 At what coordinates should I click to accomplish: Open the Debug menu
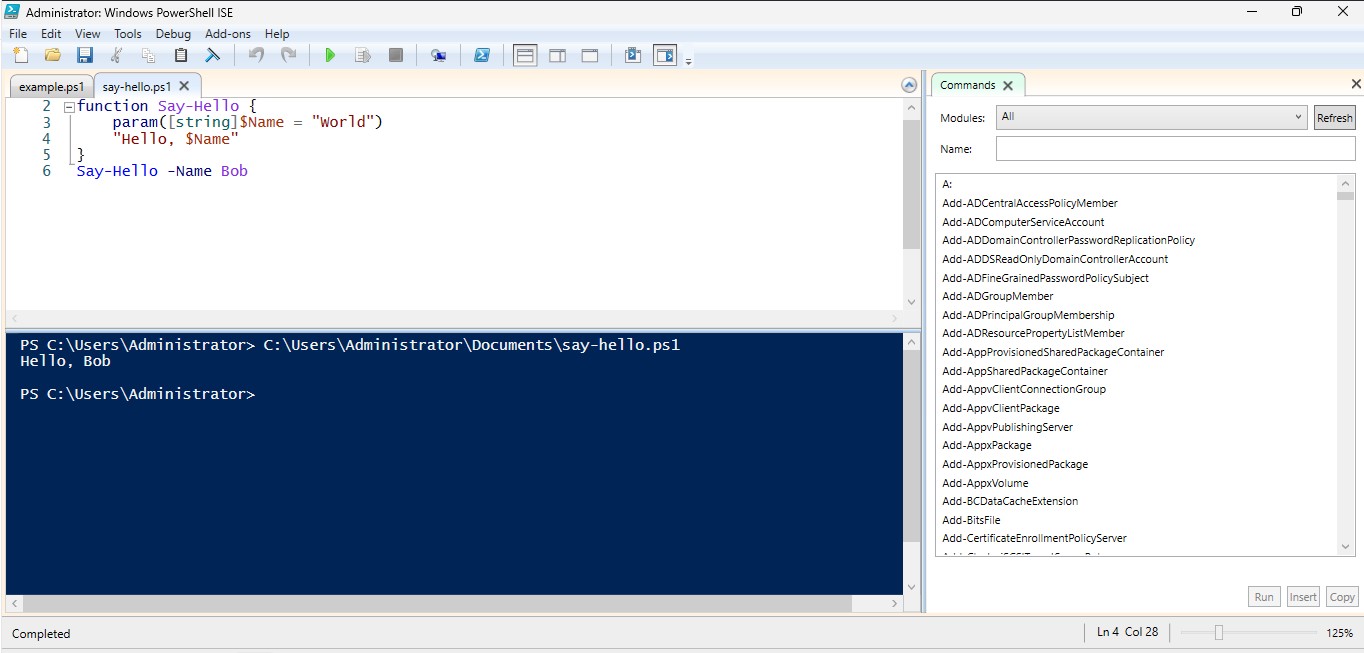(173, 34)
